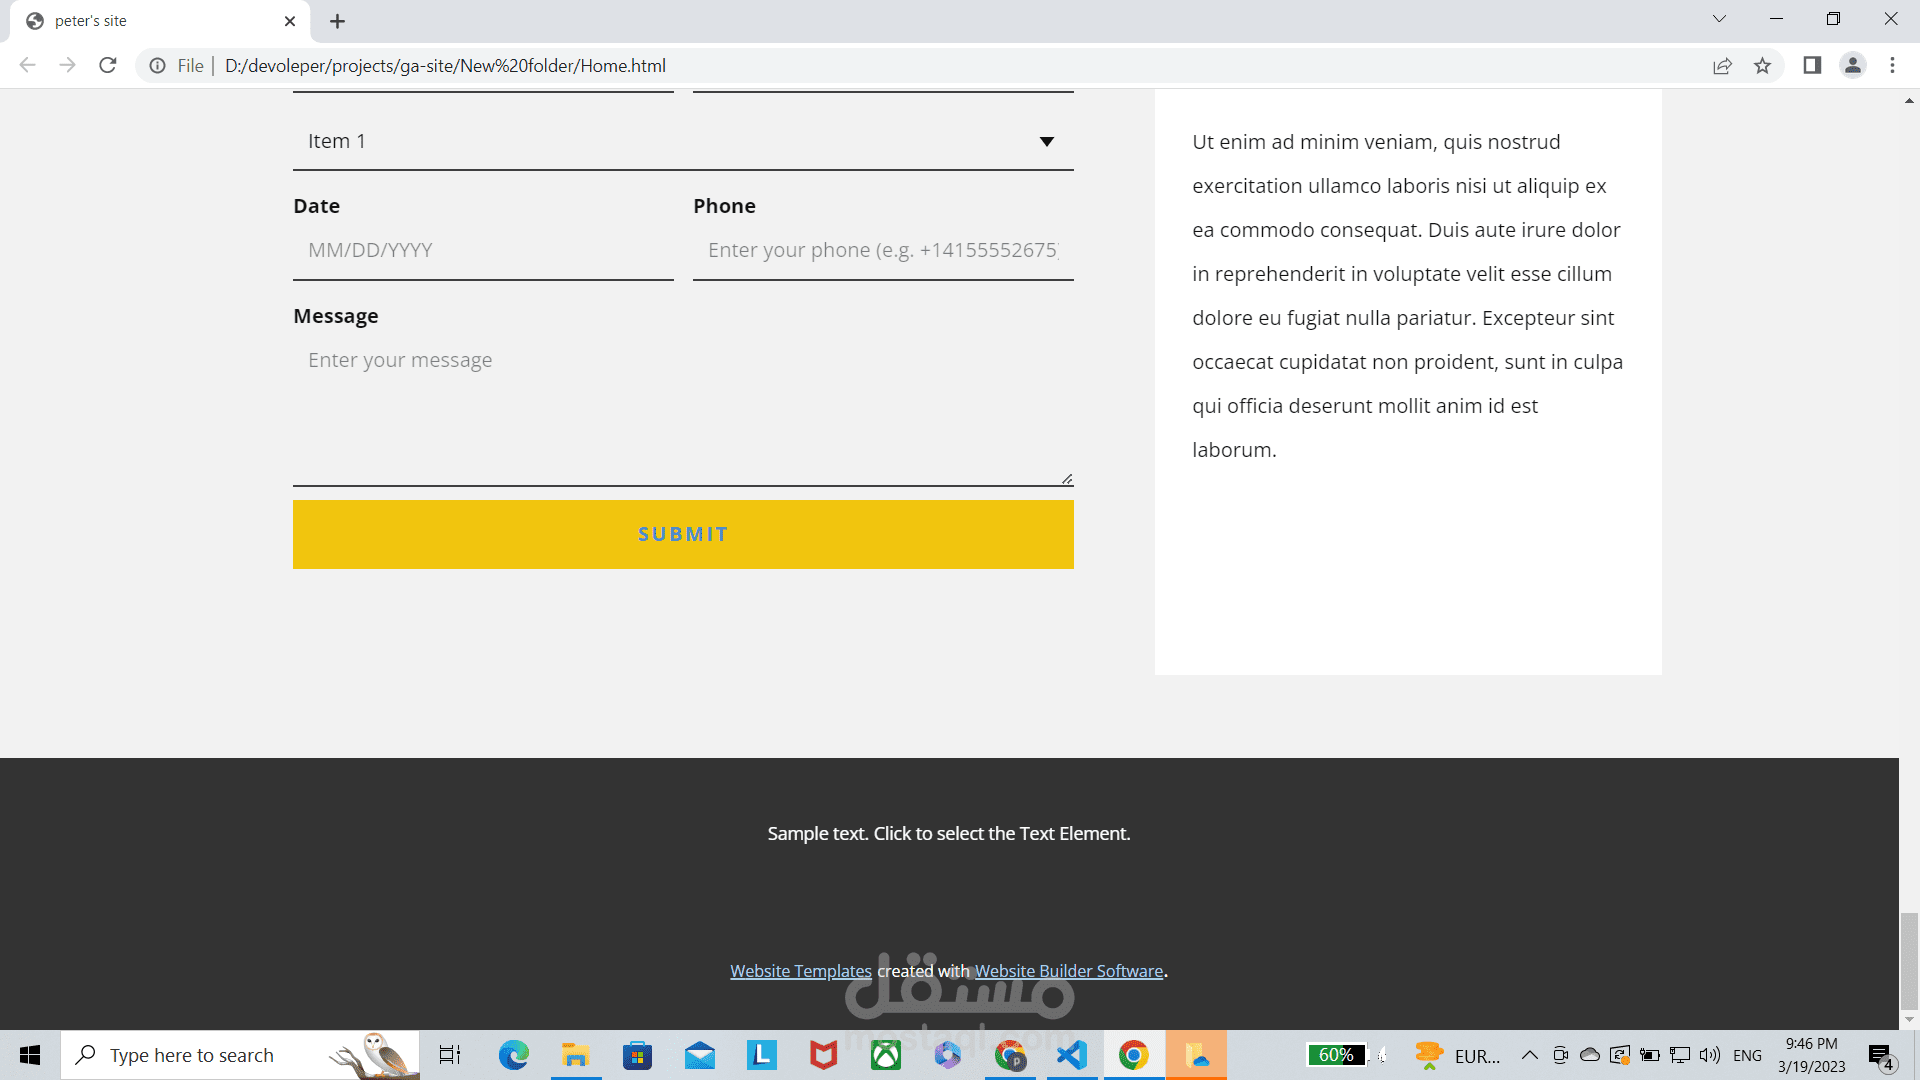Open the Meet Now camera tray icon
Viewport: 1920px width, 1080px height.
(1560, 1055)
